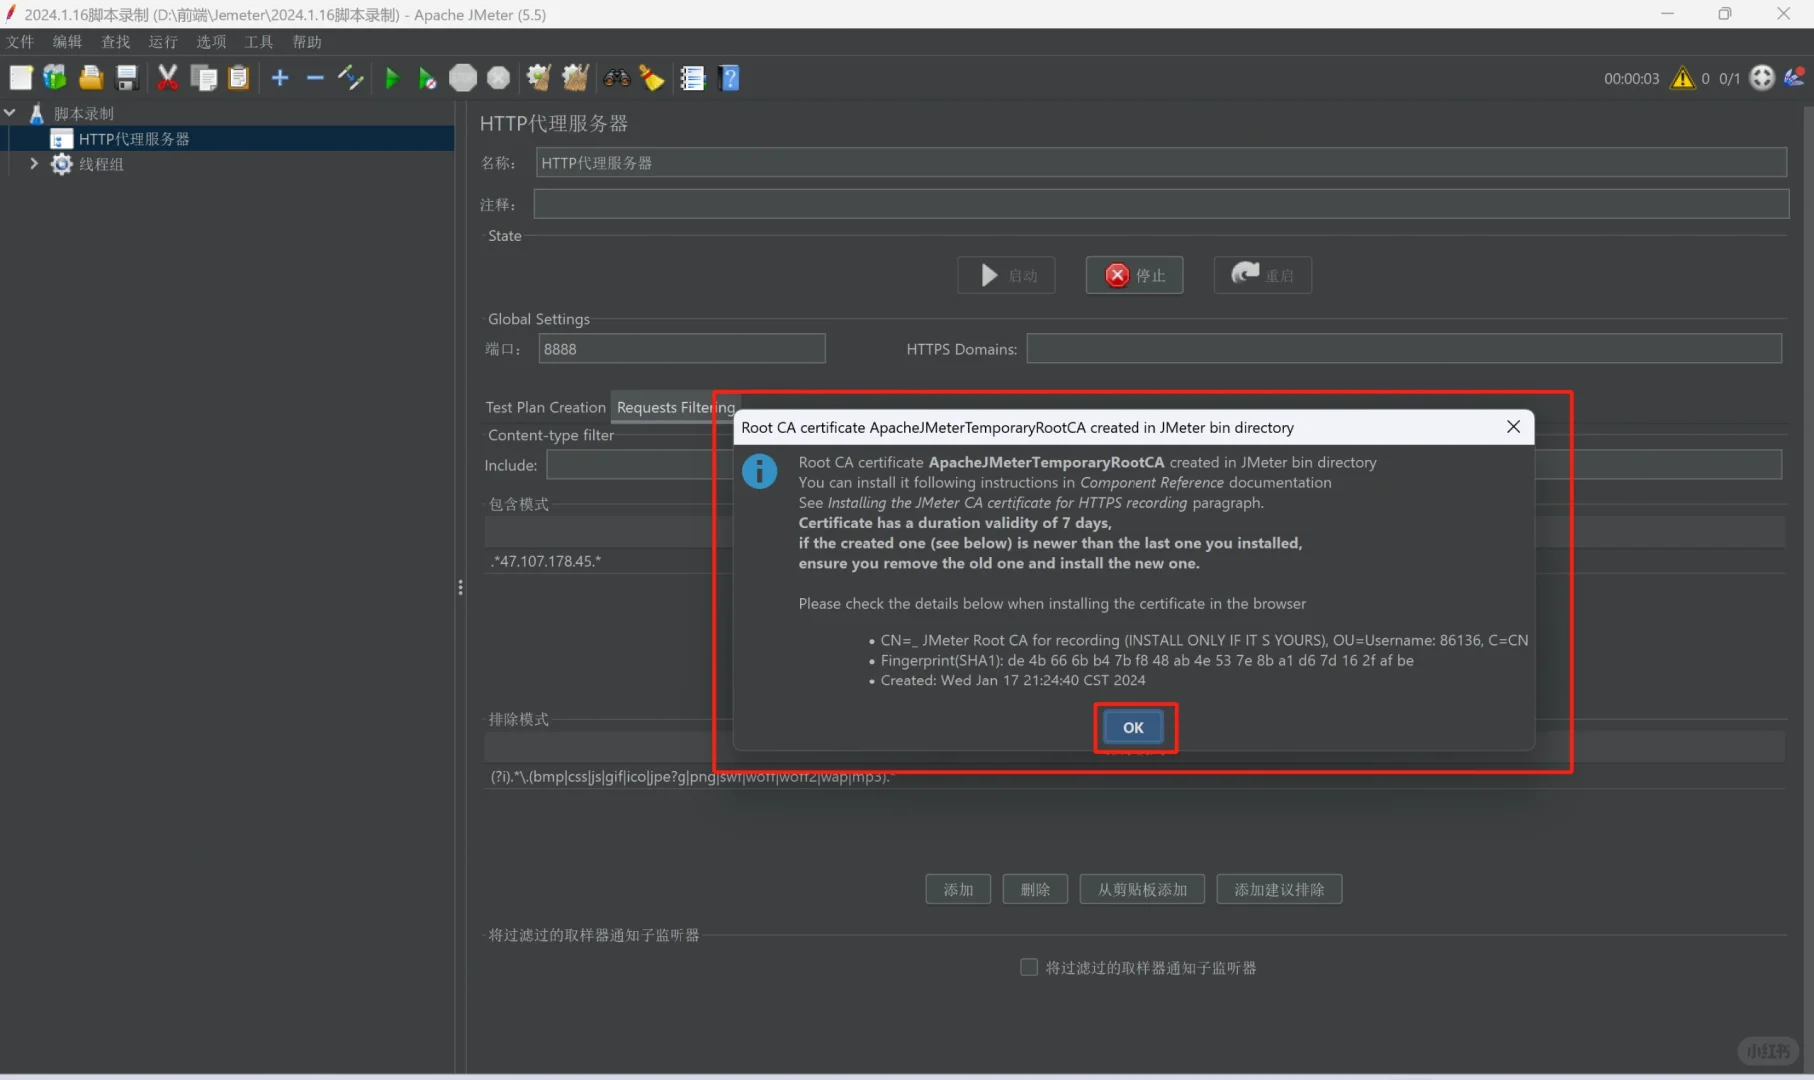Viewport: 1814px width, 1080px height.
Task: Click the yellow warning triangle log icon
Action: 1683,78
